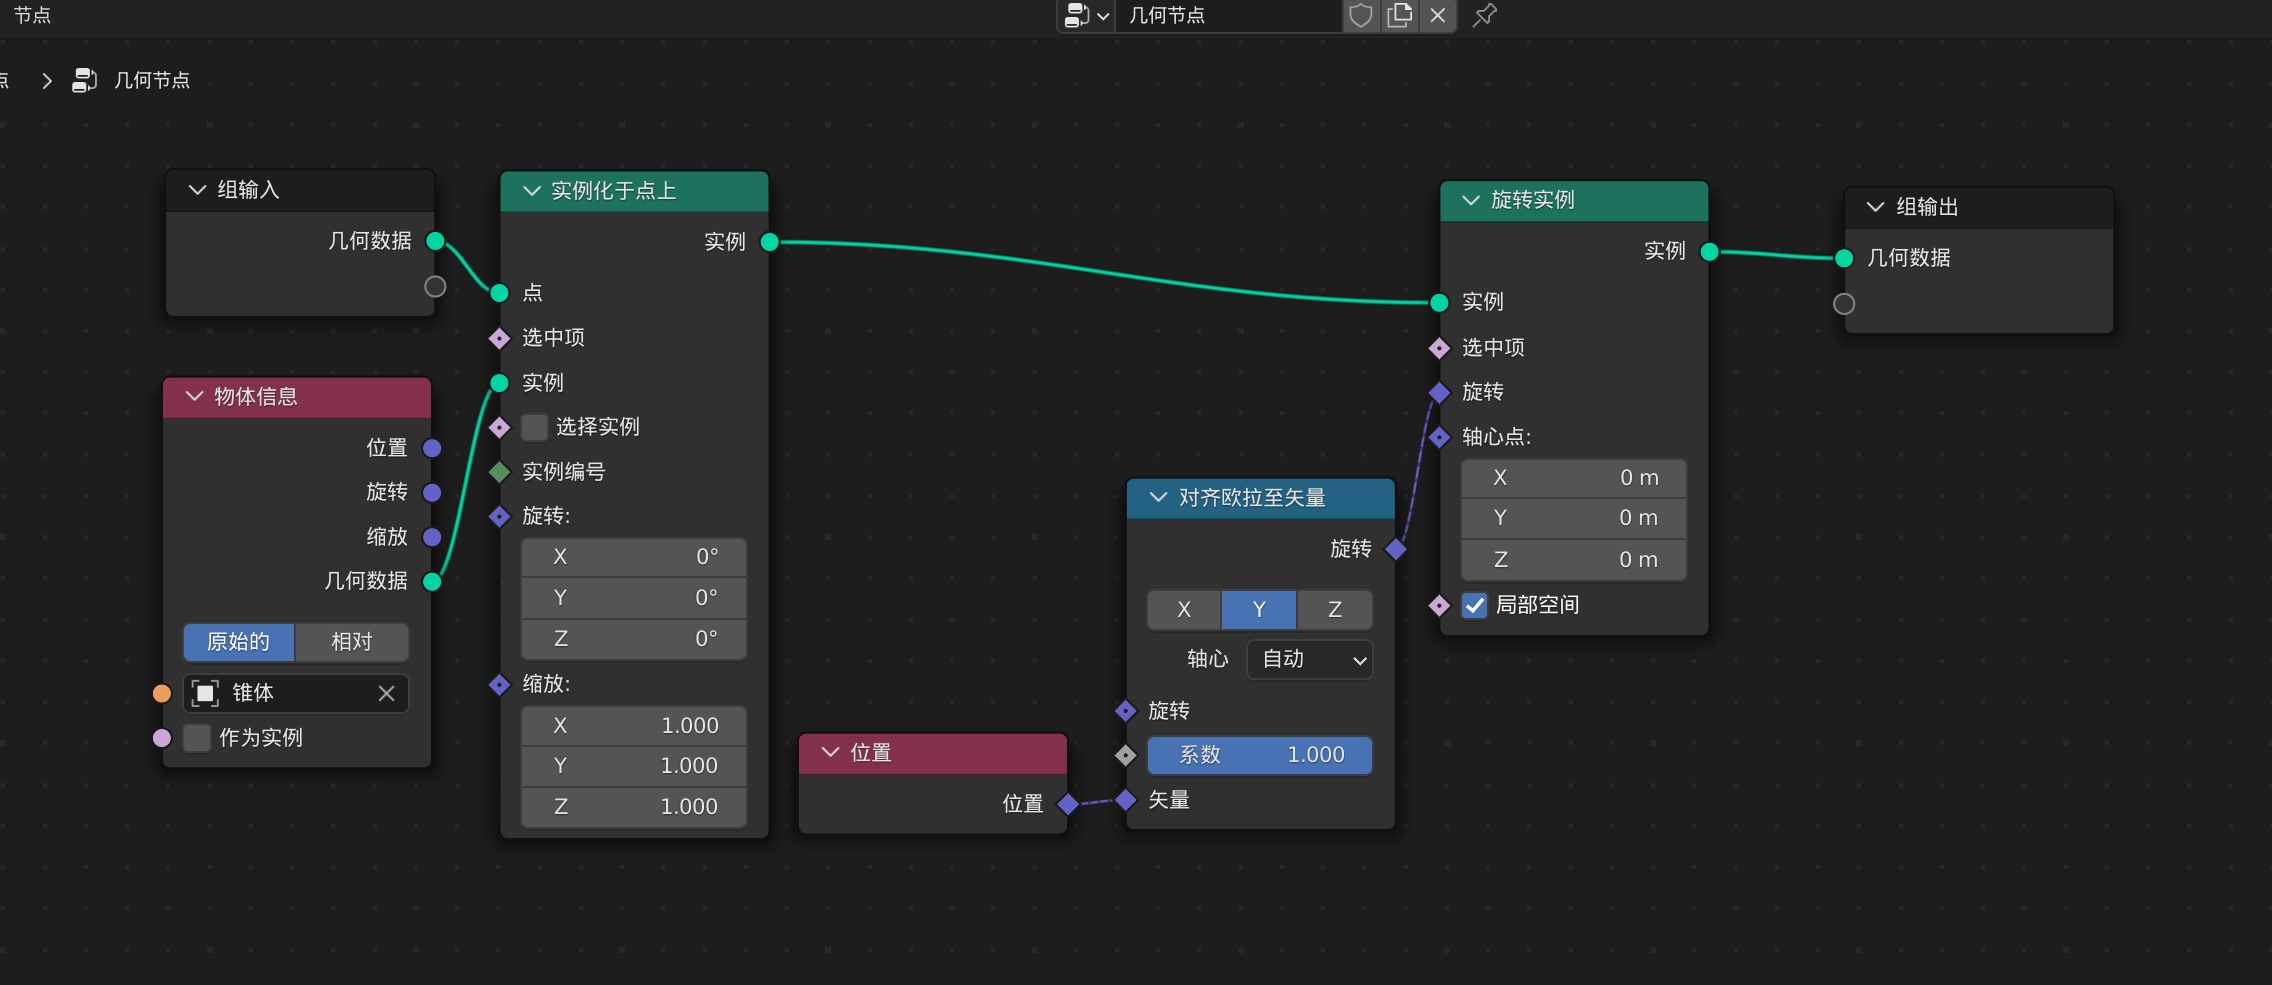Click the 实例编号 input socket

point(500,472)
